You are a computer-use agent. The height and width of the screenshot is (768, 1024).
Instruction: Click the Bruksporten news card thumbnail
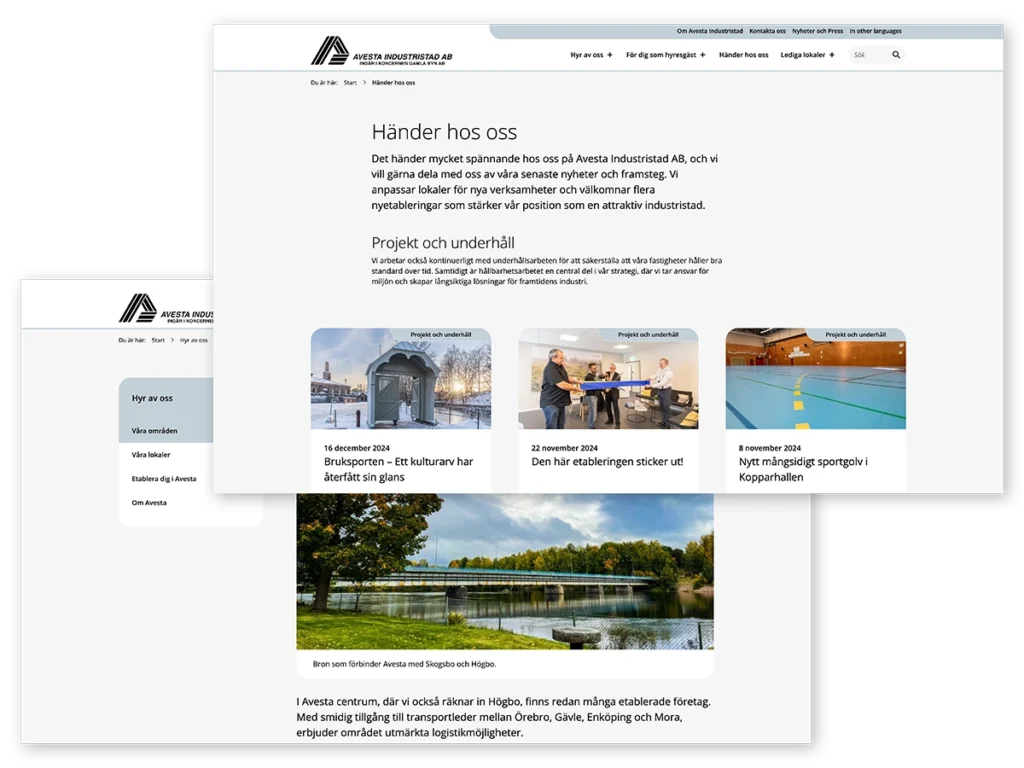(x=400, y=377)
